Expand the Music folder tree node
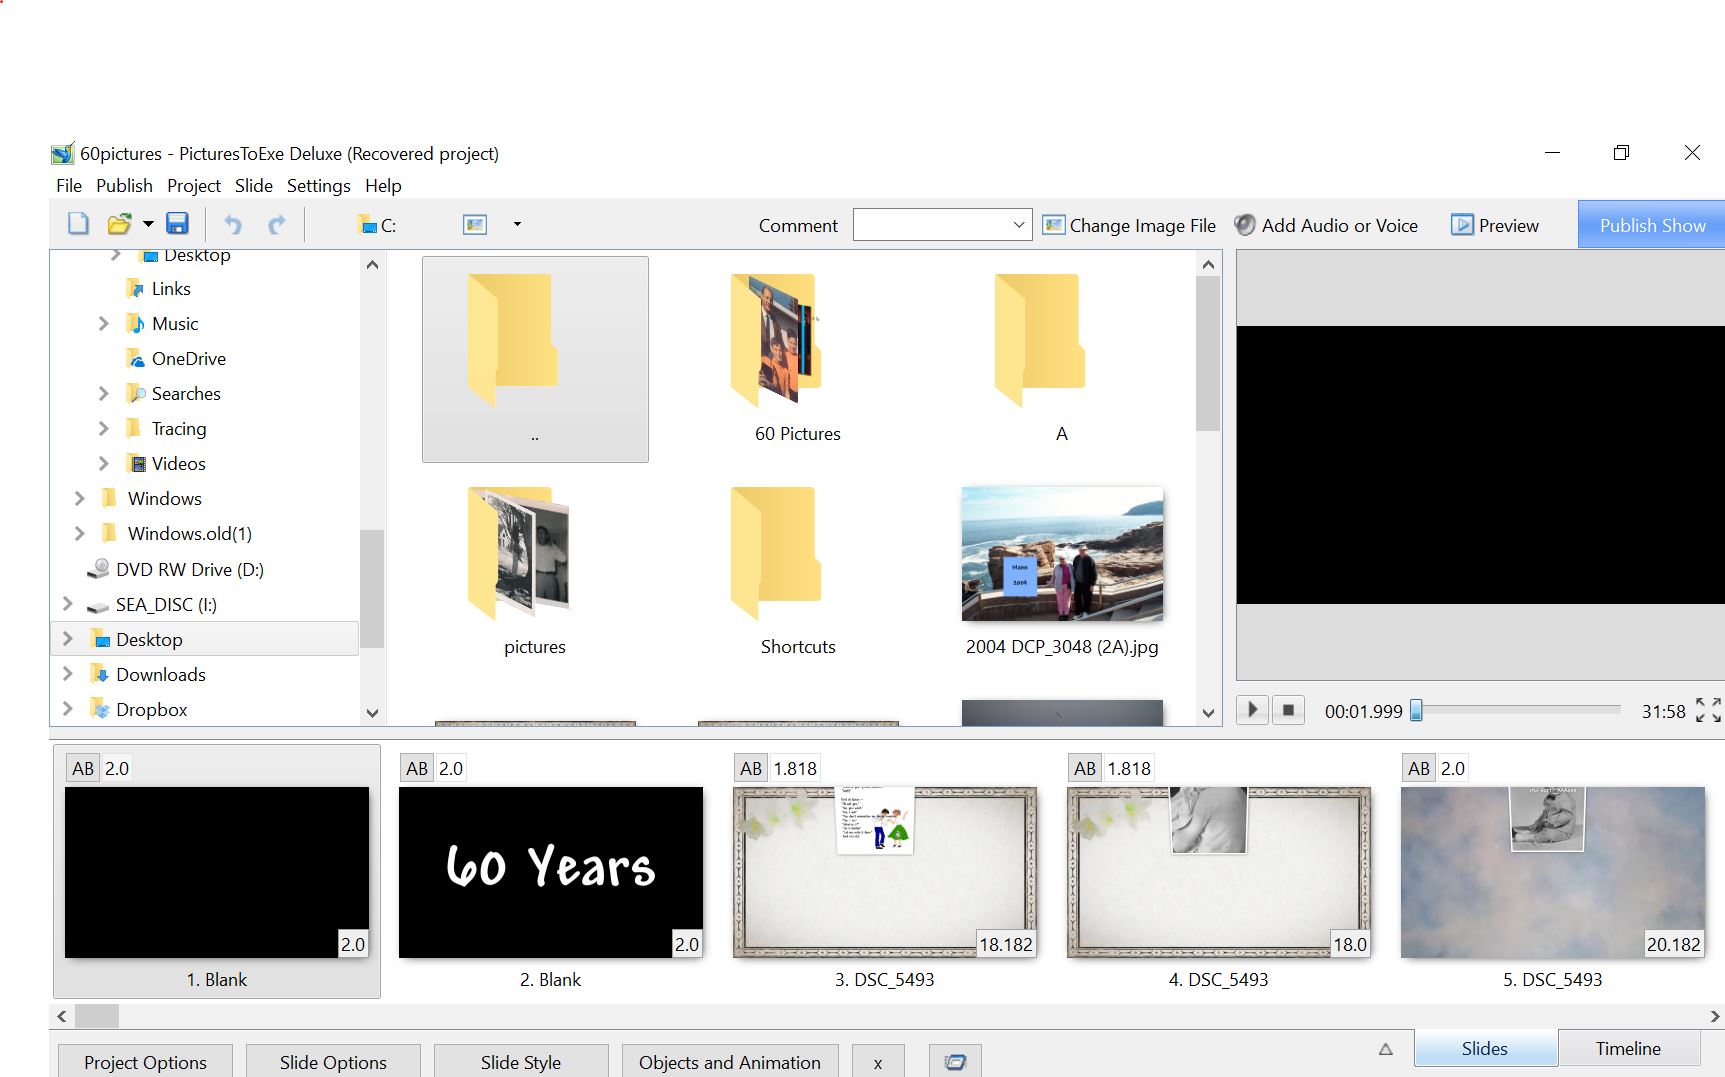1725x1077 pixels. [x=104, y=323]
